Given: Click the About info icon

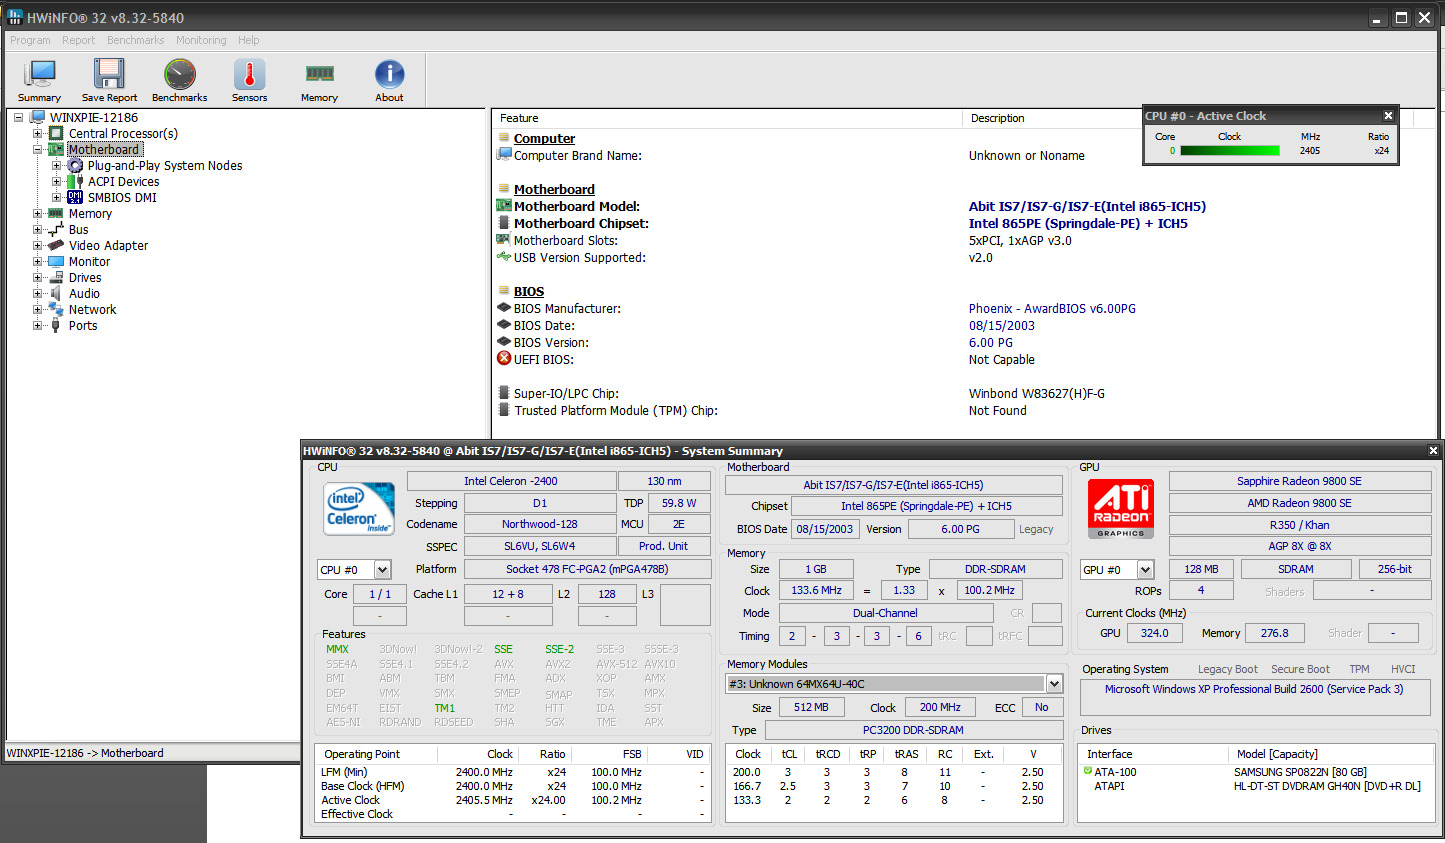Looking at the screenshot, I should [389, 80].
